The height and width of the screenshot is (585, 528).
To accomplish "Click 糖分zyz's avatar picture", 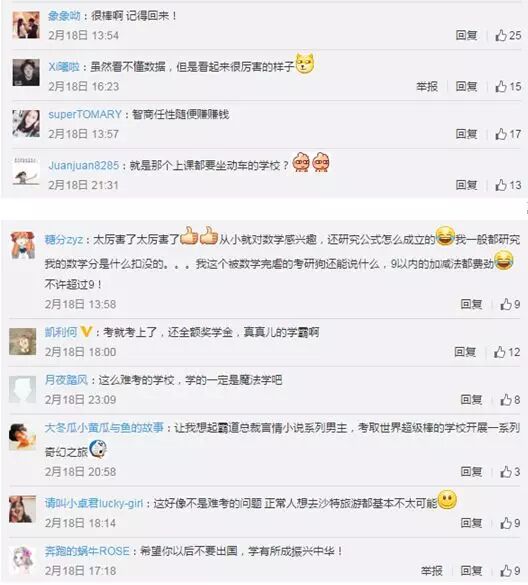I will (x=23, y=245).
